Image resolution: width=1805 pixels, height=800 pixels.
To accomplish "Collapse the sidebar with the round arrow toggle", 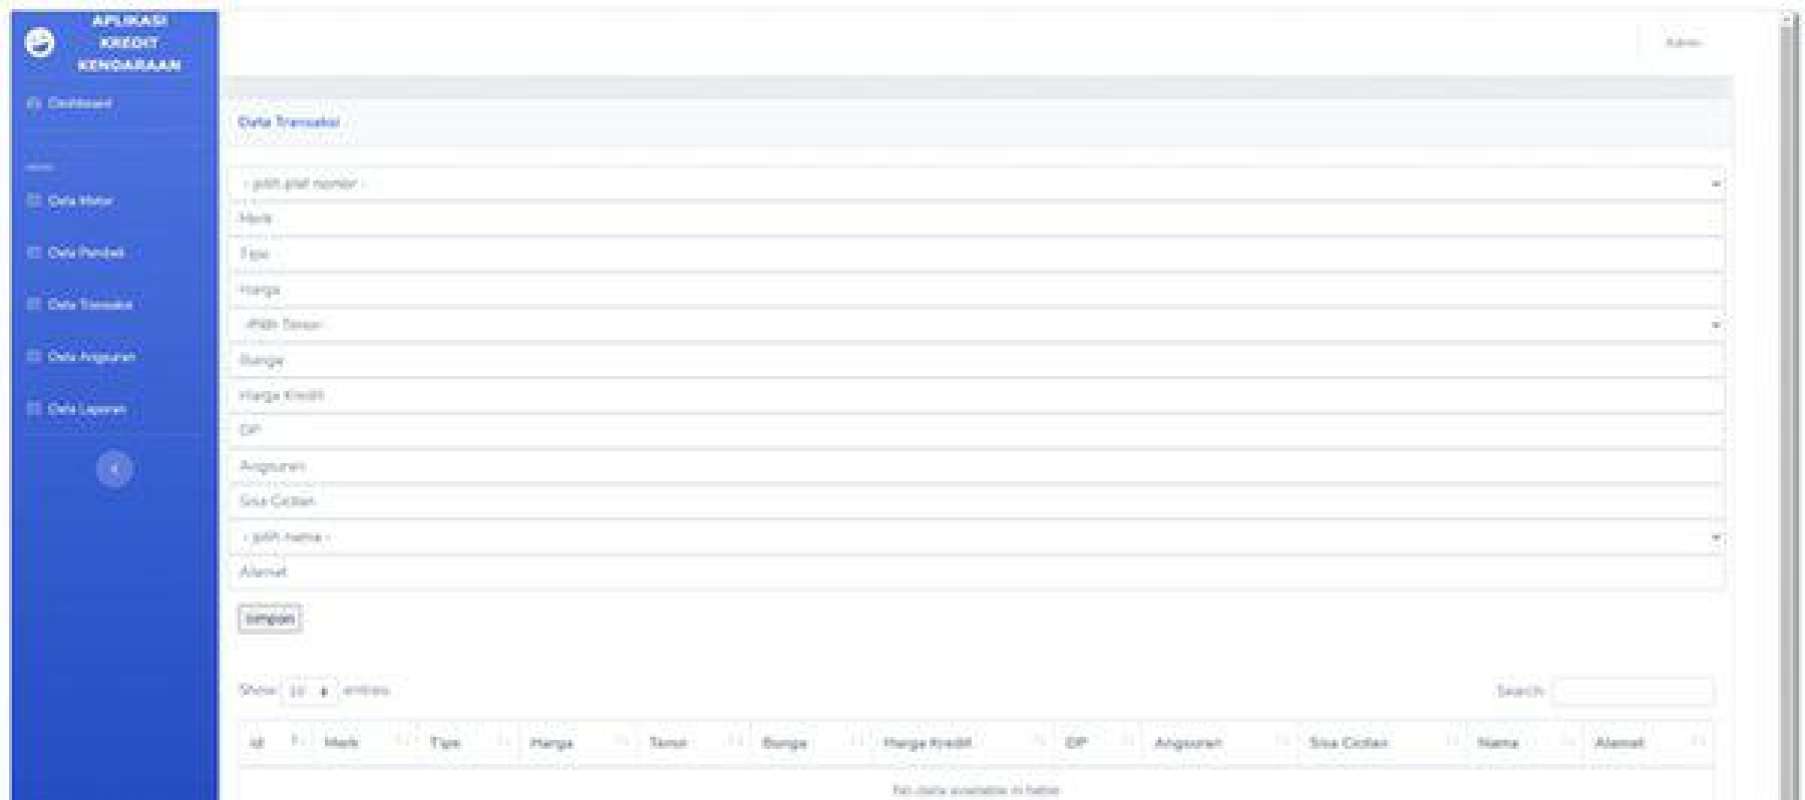I will pyautogui.click(x=114, y=468).
